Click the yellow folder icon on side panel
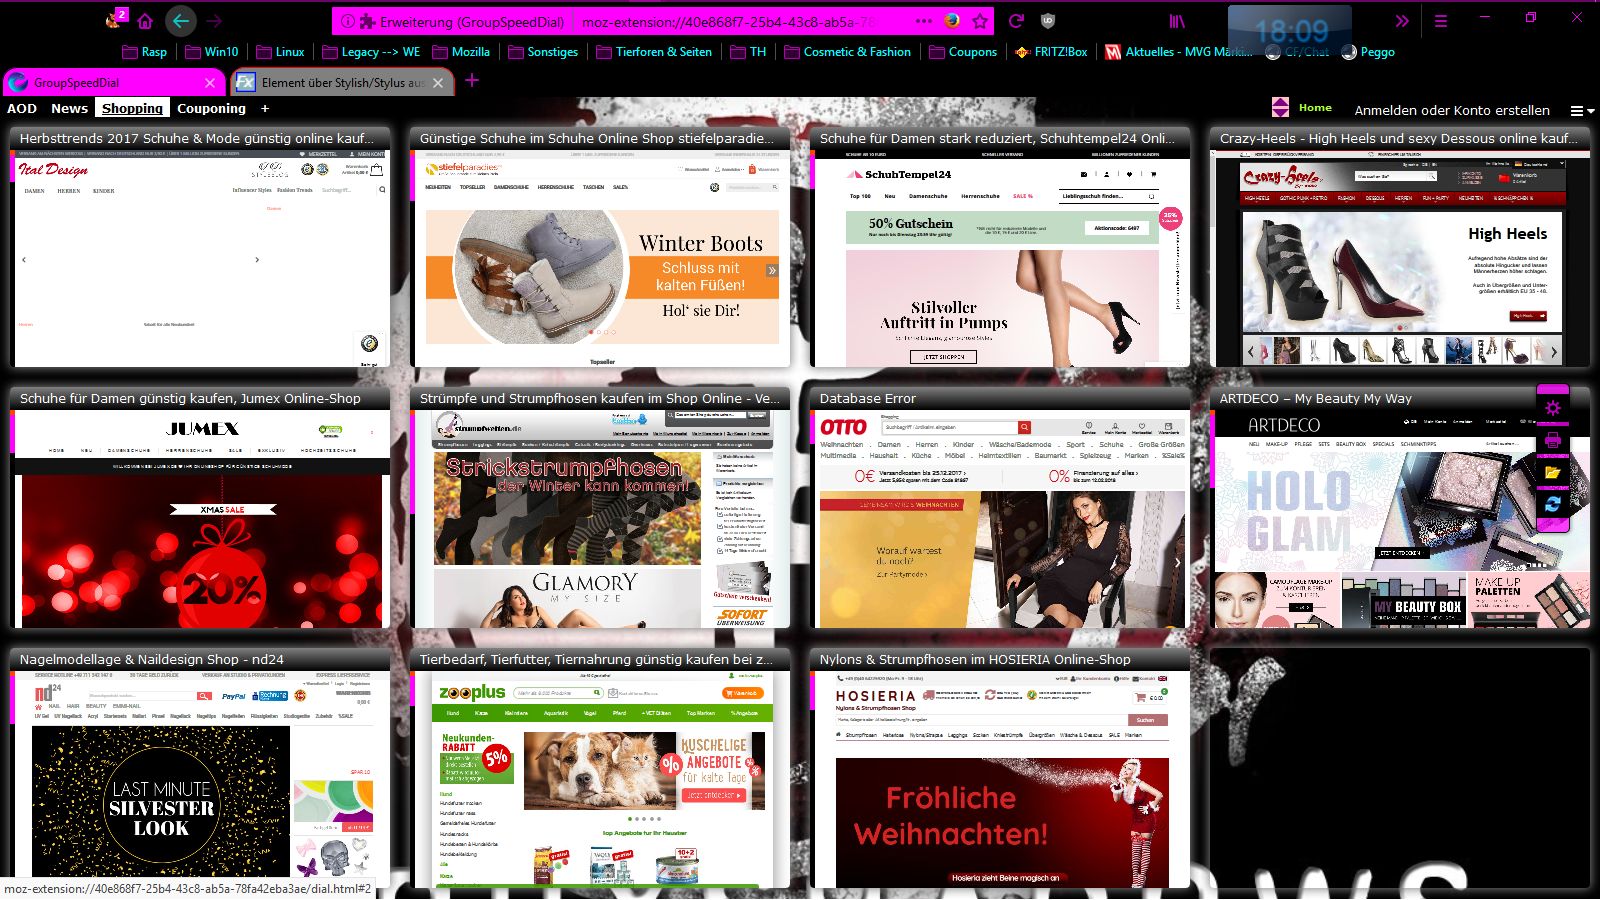The width and height of the screenshot is (1600, 900). 1553,472
